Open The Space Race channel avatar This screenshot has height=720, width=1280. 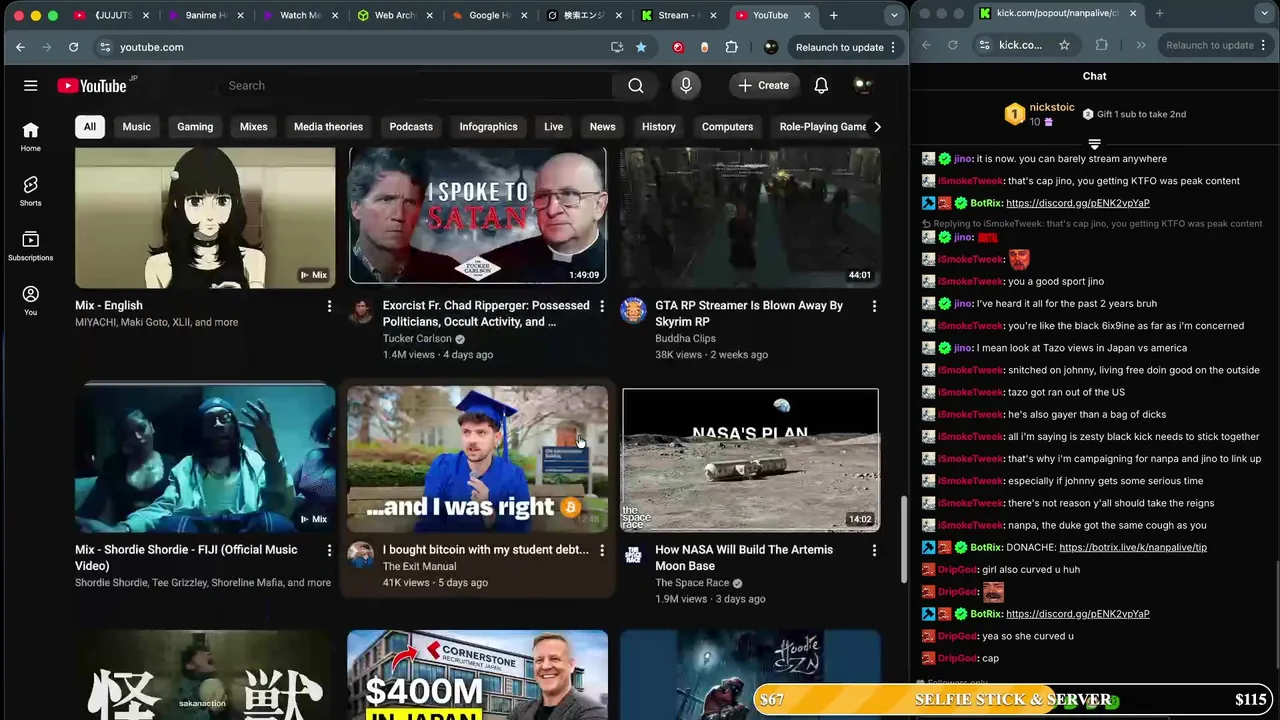[x=633, y=555]
